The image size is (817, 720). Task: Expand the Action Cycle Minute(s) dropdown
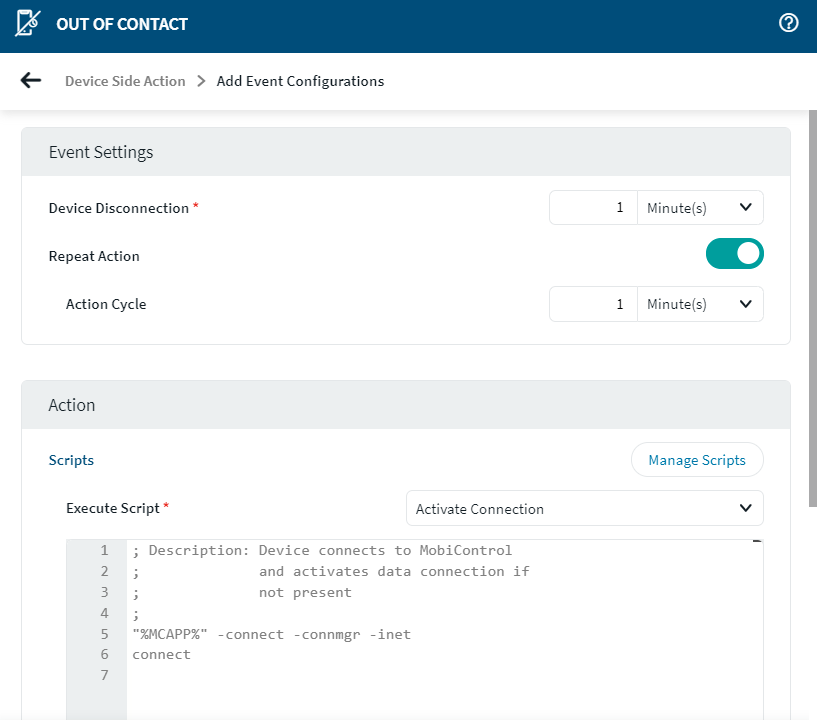pyautogui.click(x=700, y=304)
